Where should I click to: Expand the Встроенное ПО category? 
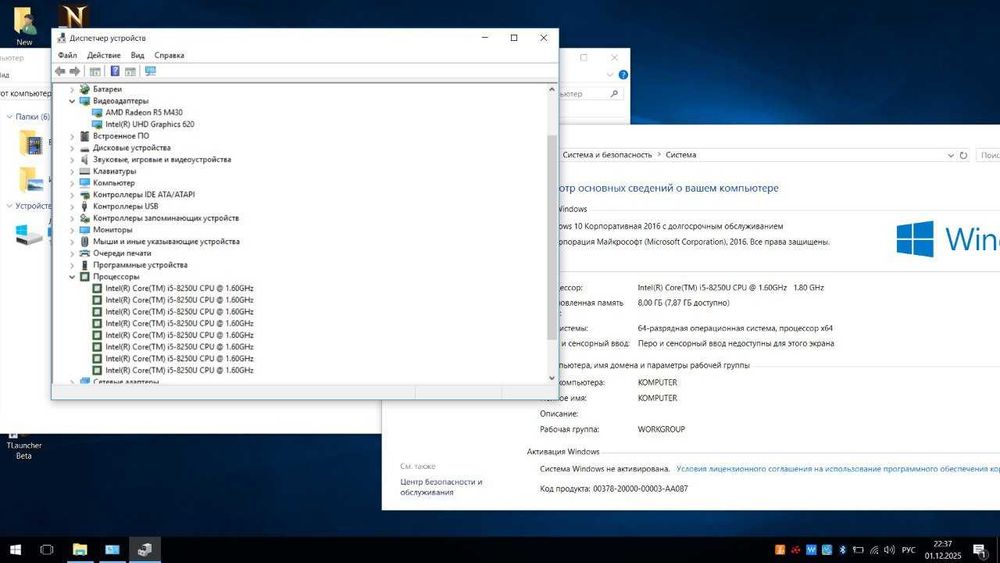(72, 136)
